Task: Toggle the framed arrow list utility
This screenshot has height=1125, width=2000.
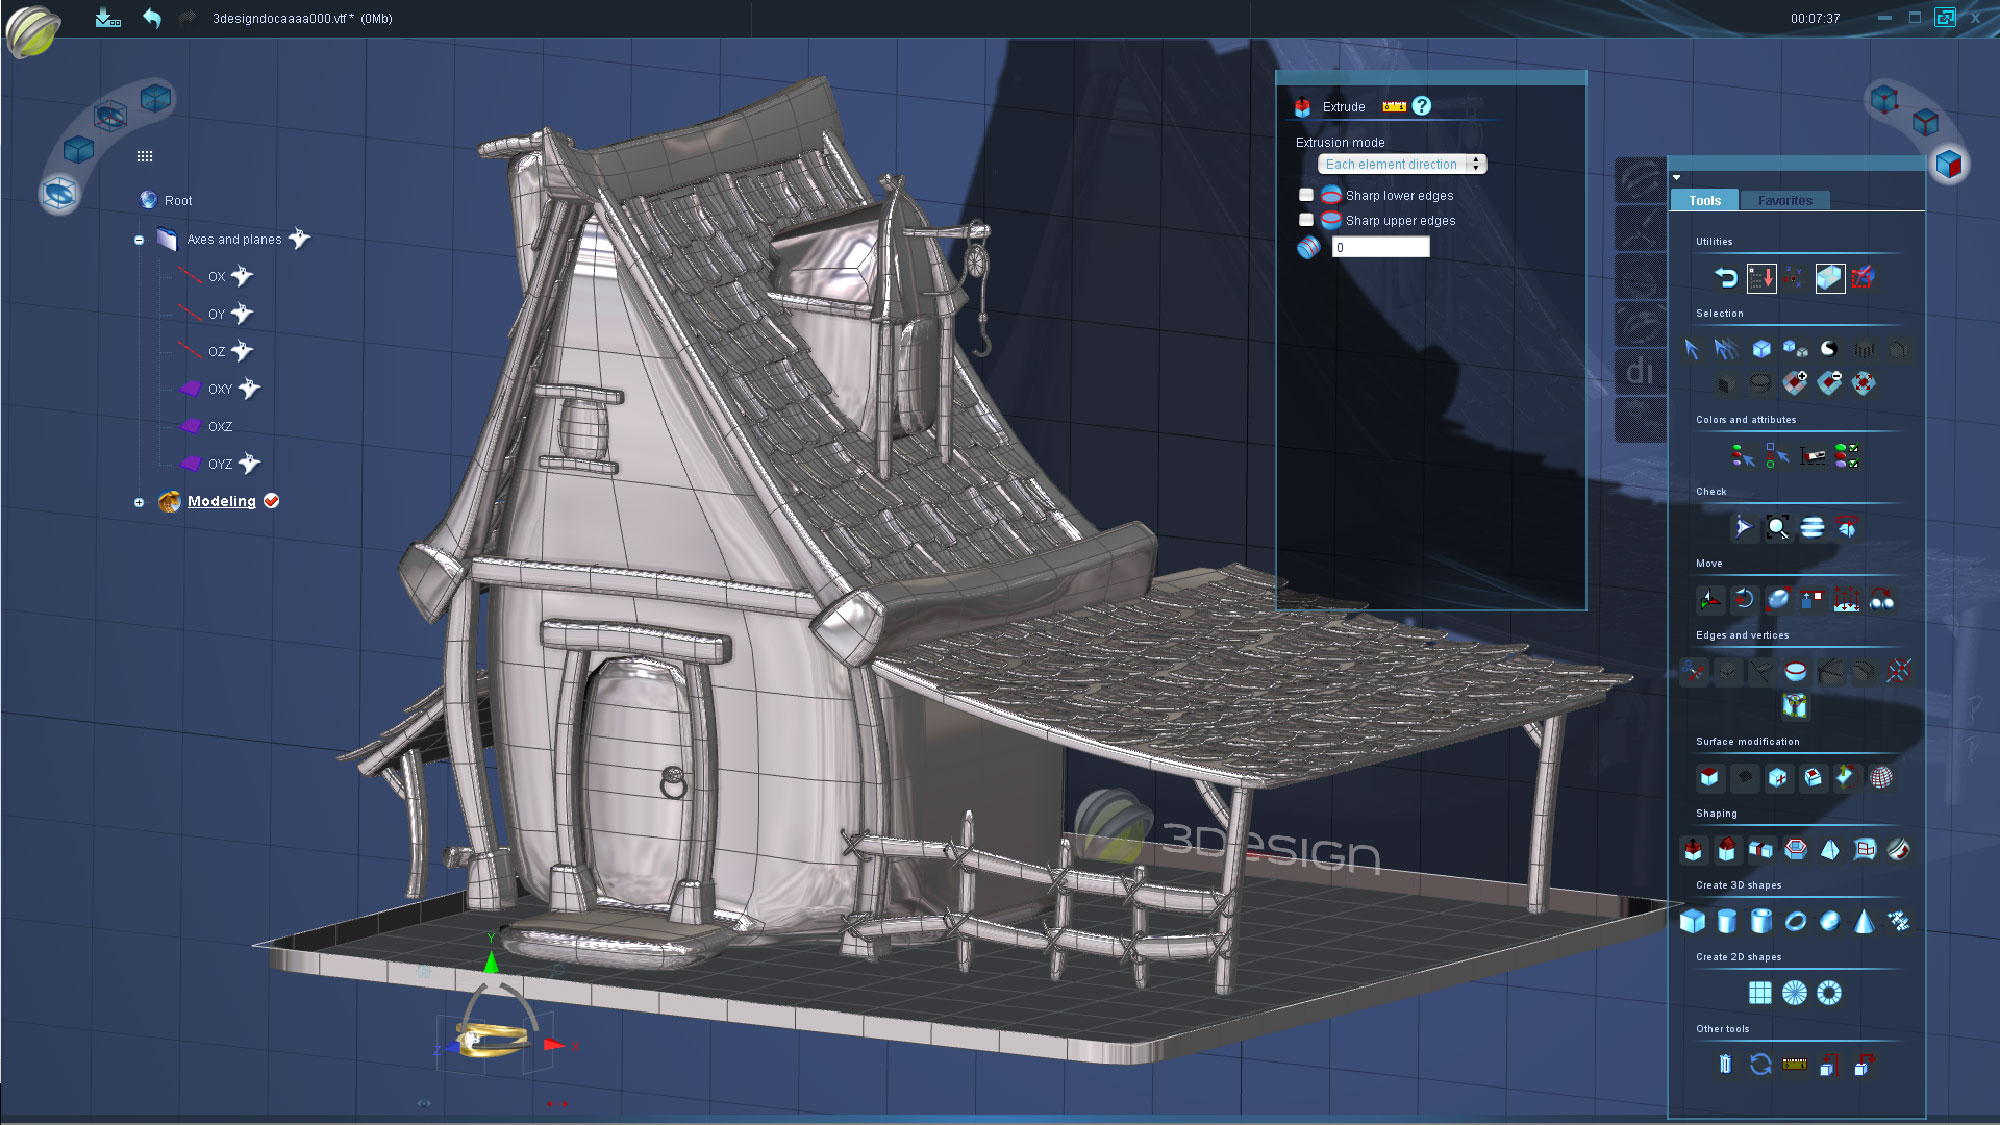Action: (x=1761, y=278)
